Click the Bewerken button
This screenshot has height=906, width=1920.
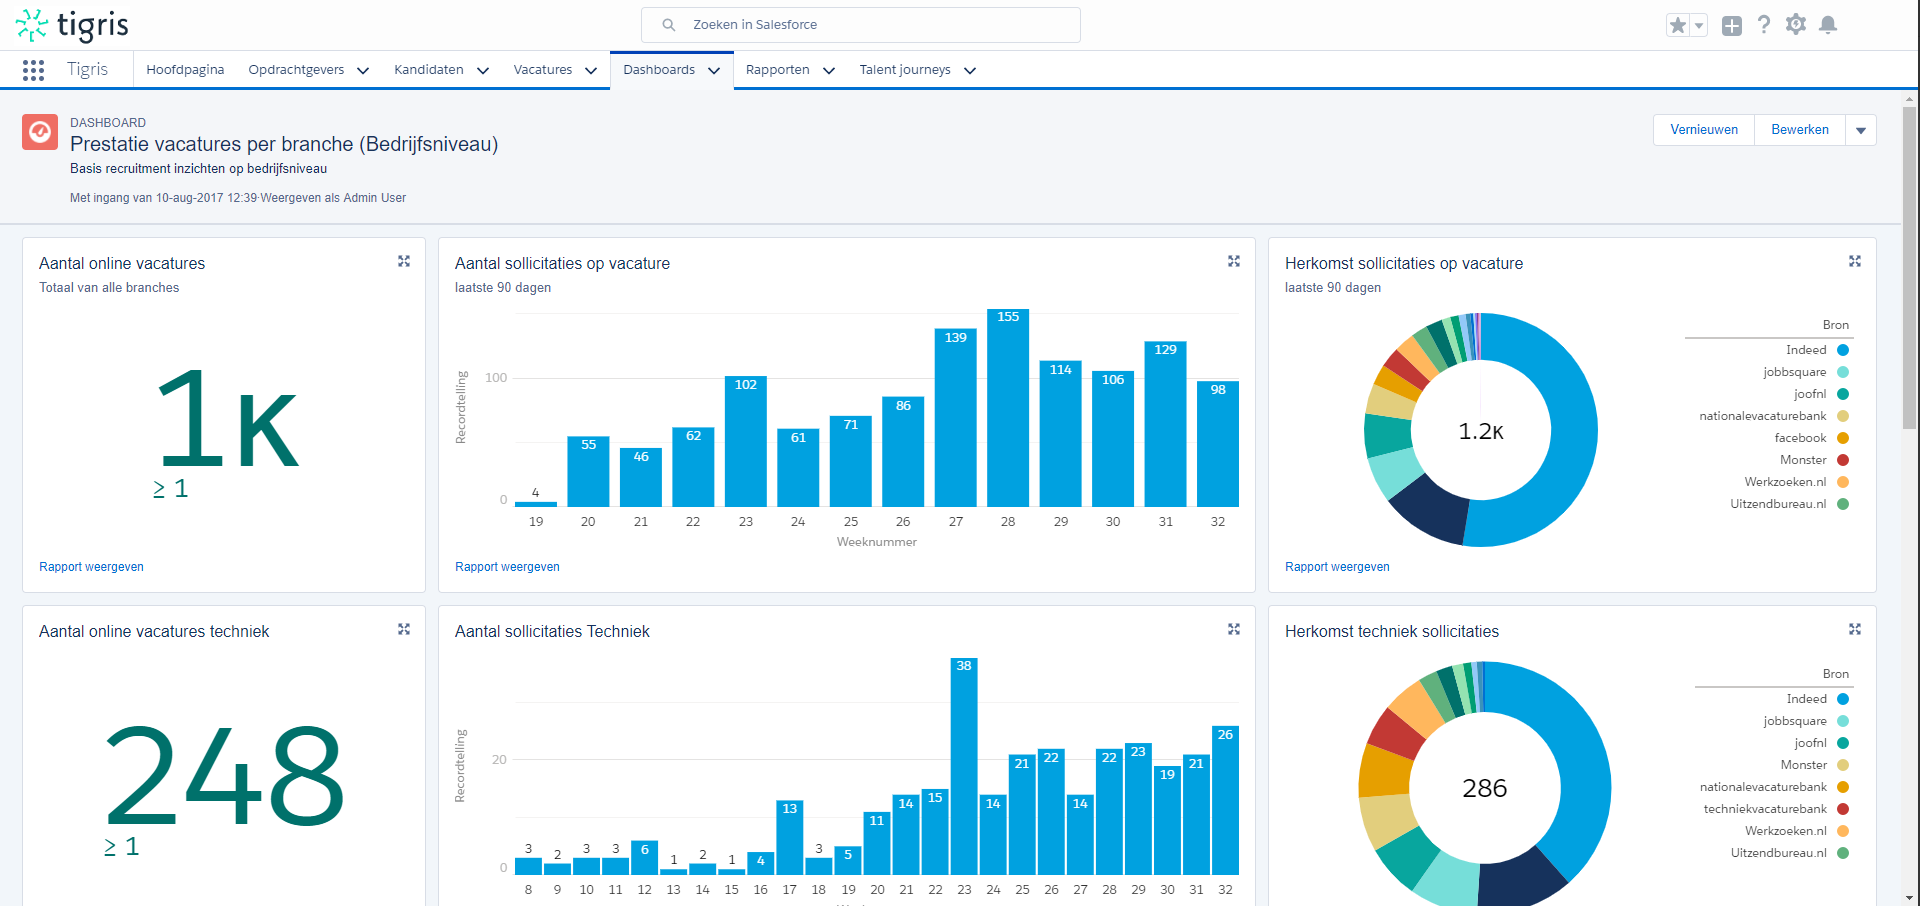pyautogui.click(x=1799, y=130)
